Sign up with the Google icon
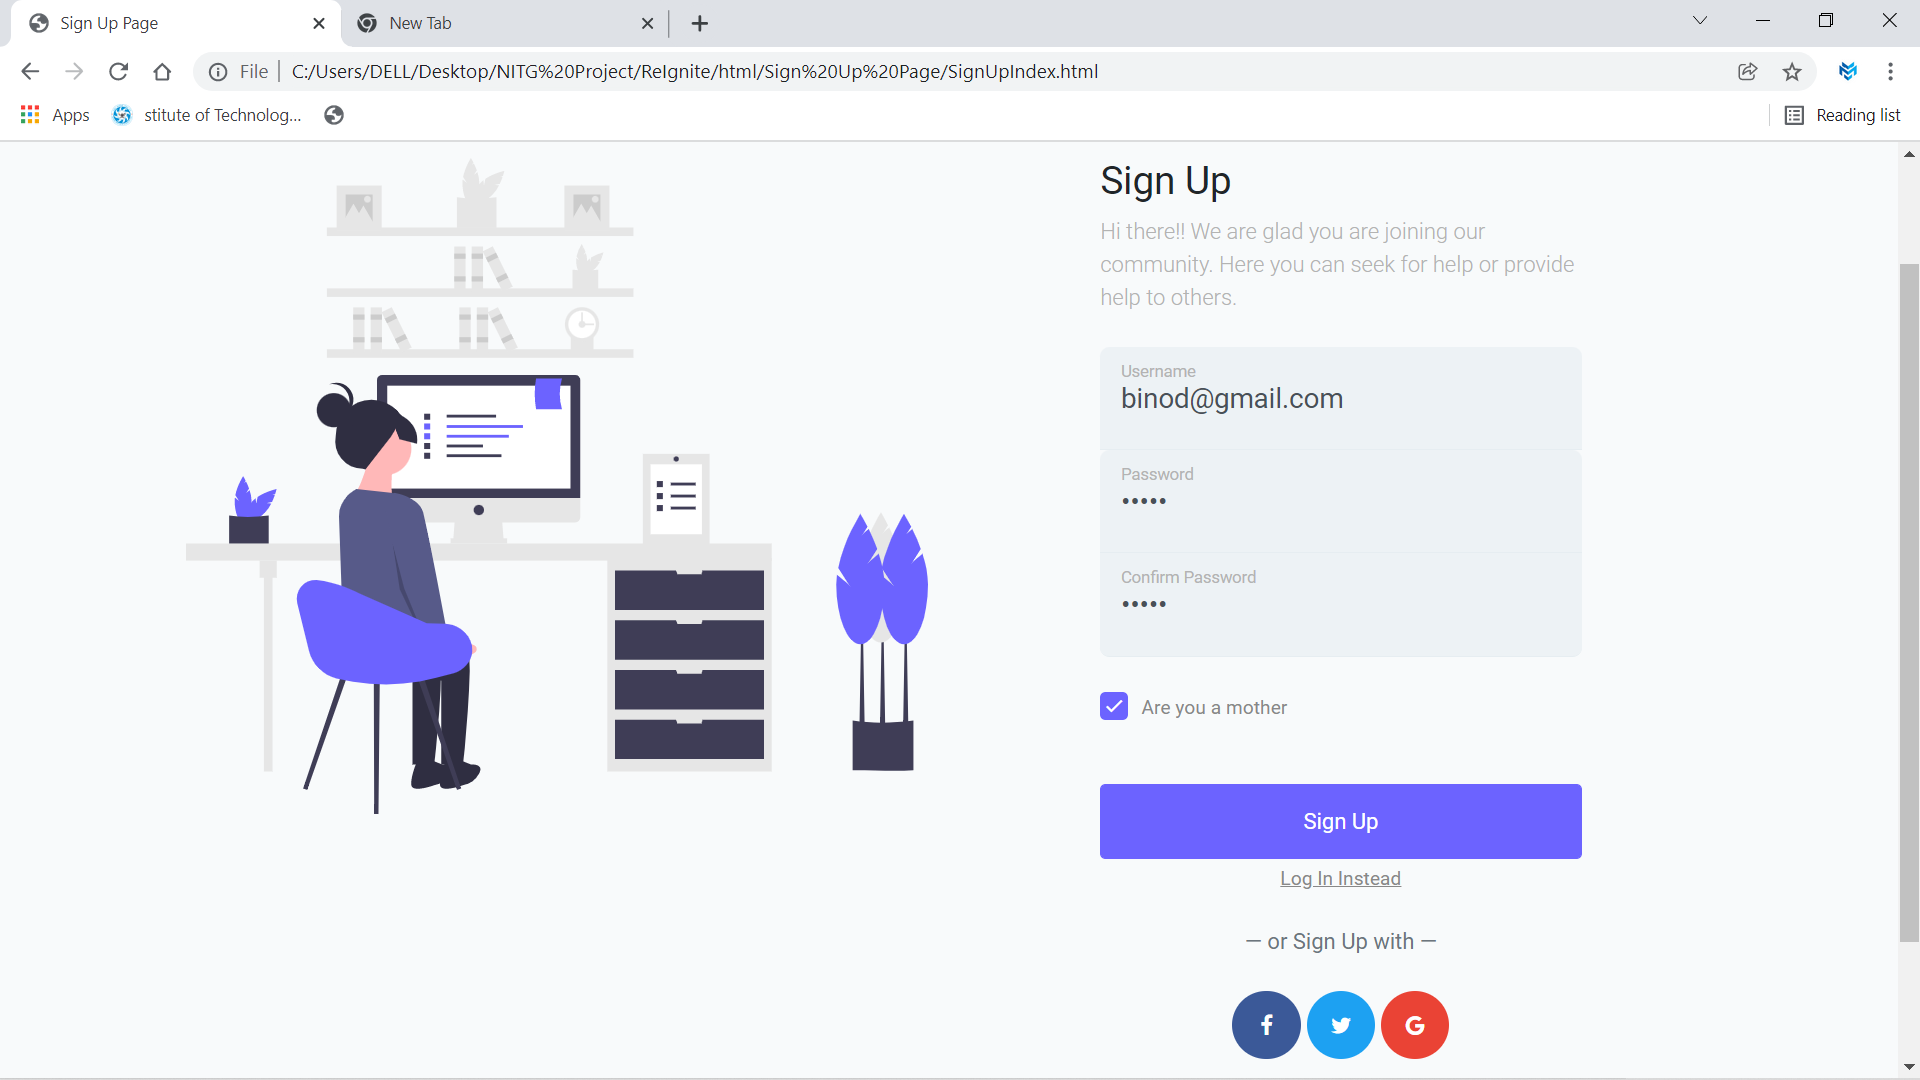 pyautogui.click(x=1415, y=1025)
